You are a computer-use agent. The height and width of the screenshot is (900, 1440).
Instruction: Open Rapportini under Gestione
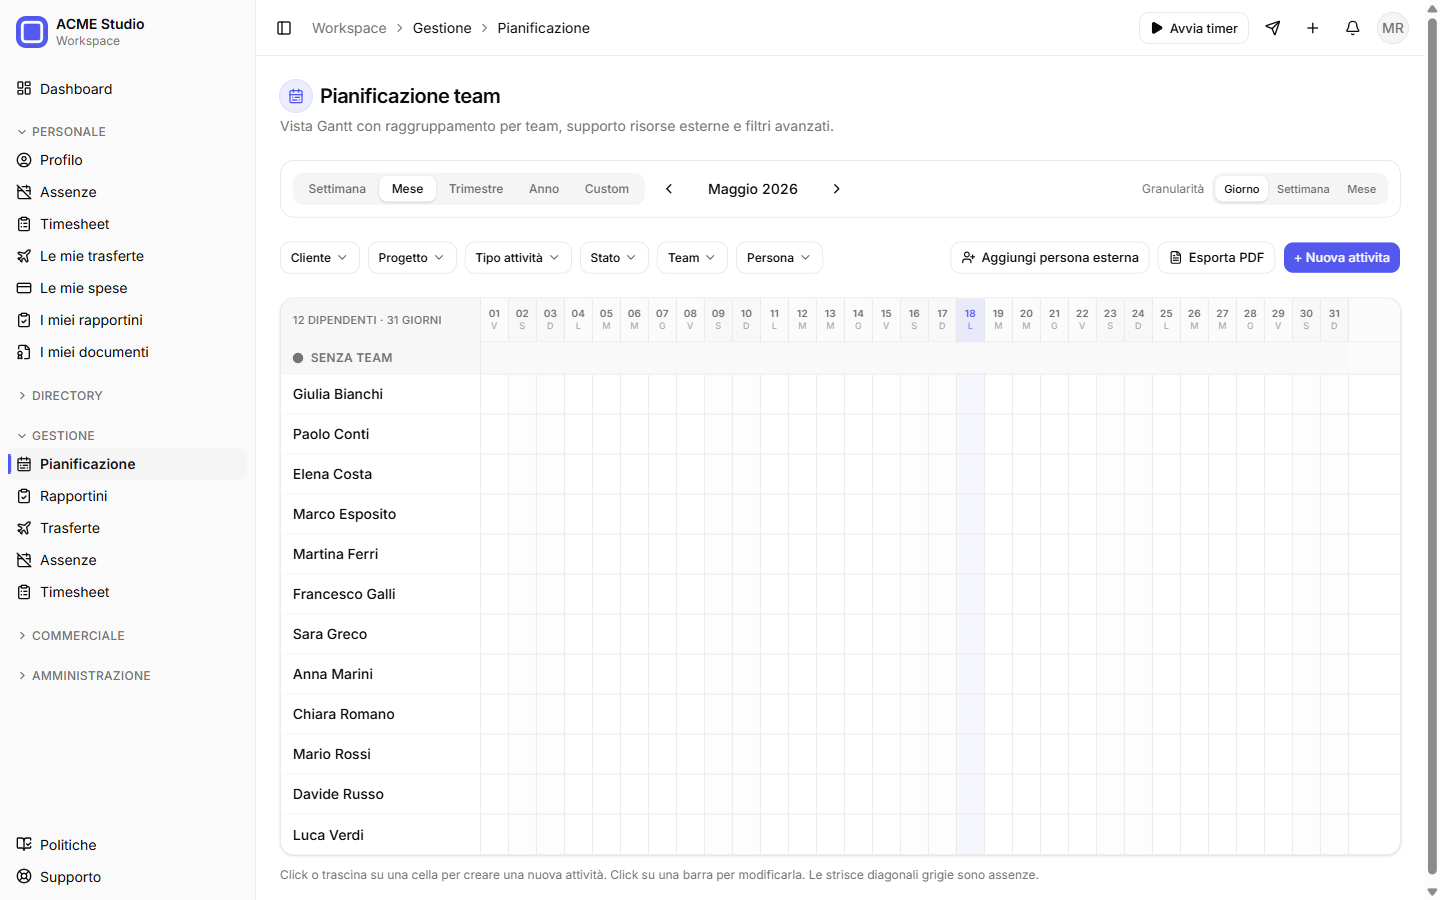(x=127, y=496)
